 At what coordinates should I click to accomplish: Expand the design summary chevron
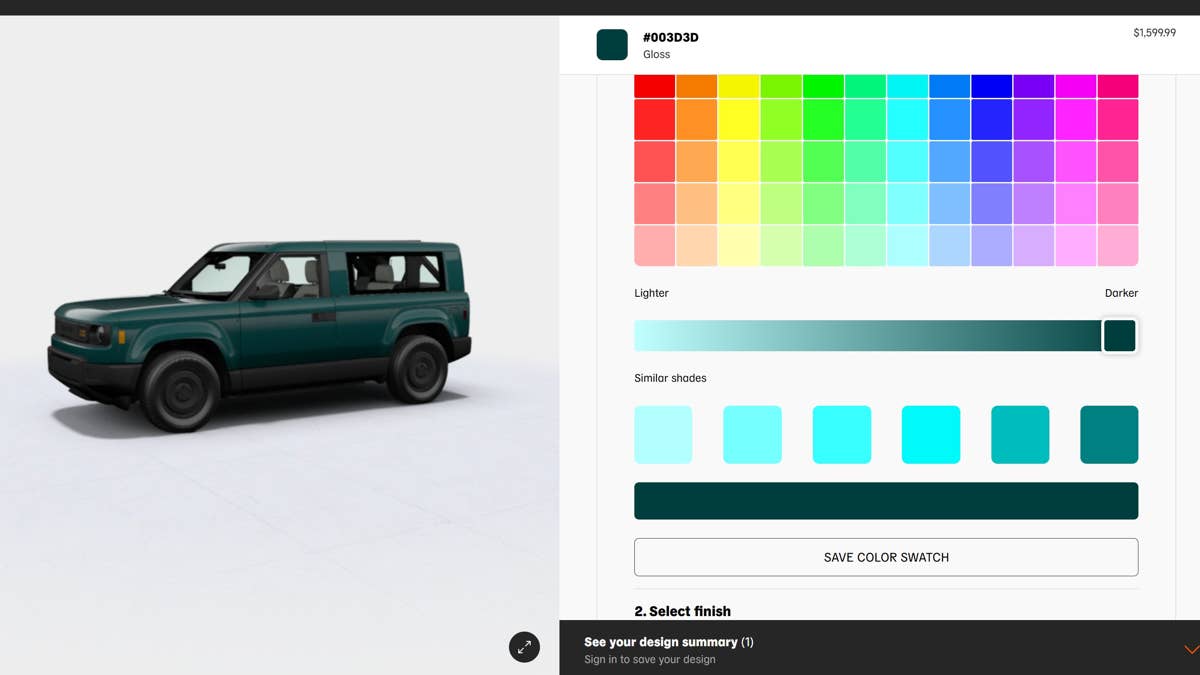[1191, 649]
